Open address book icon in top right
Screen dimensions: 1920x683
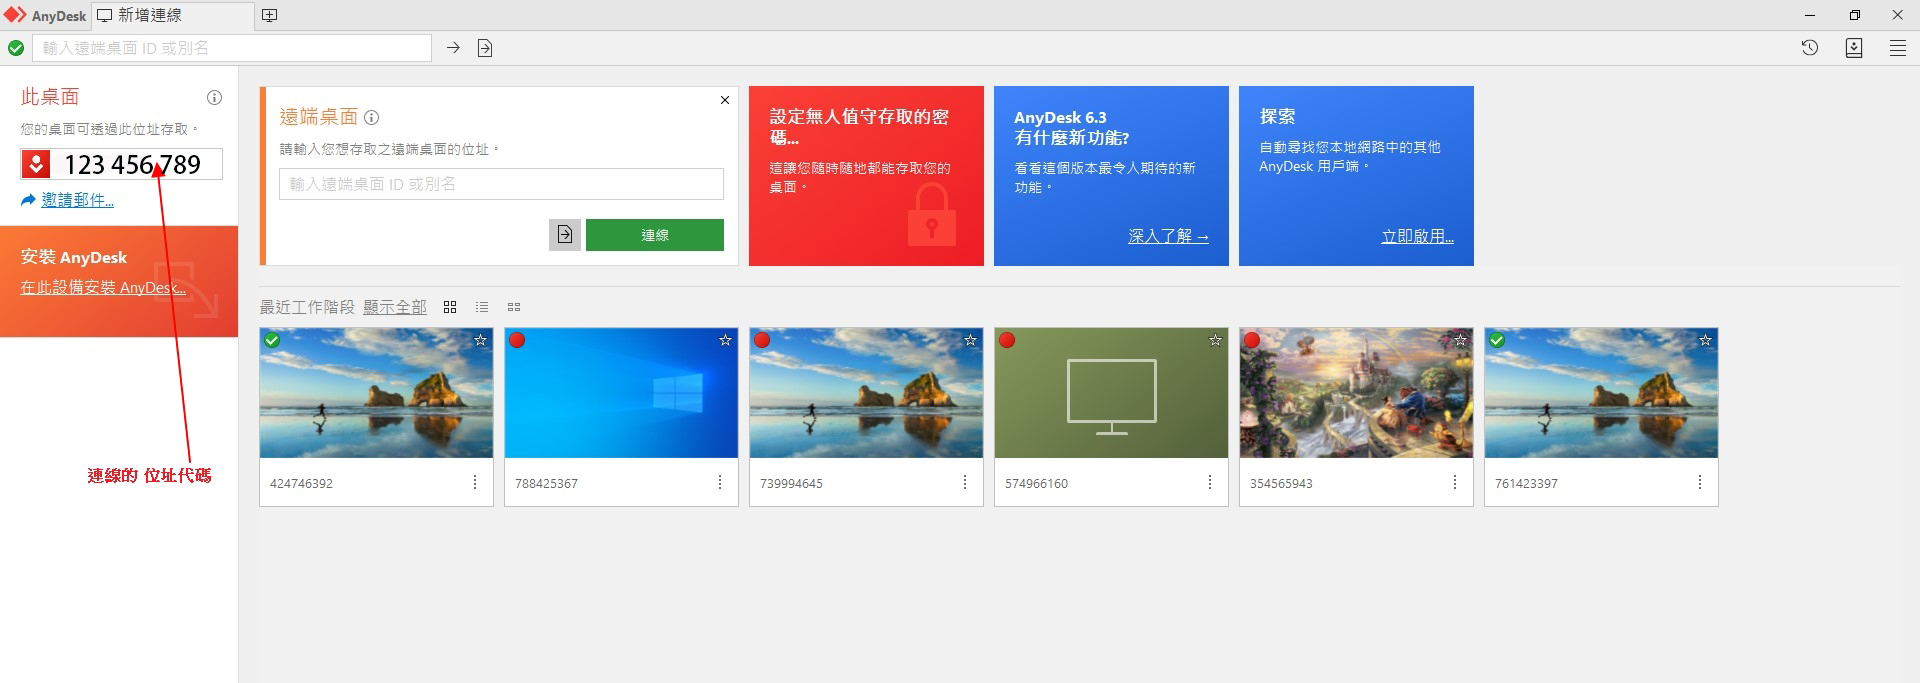pos(1854,48)
